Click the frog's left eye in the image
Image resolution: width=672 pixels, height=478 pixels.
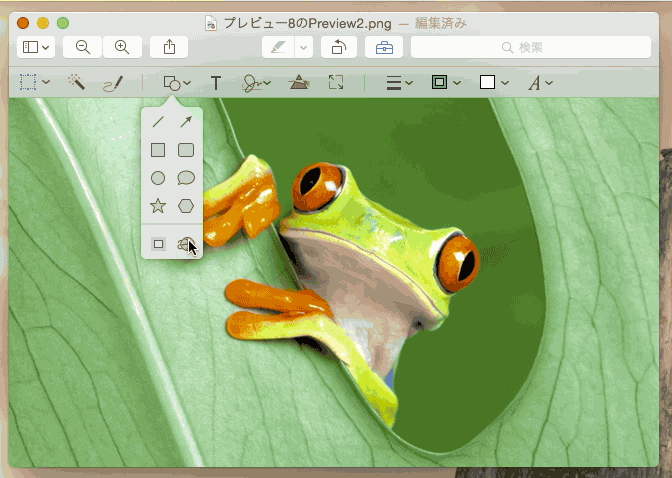(x=317, y=187)
